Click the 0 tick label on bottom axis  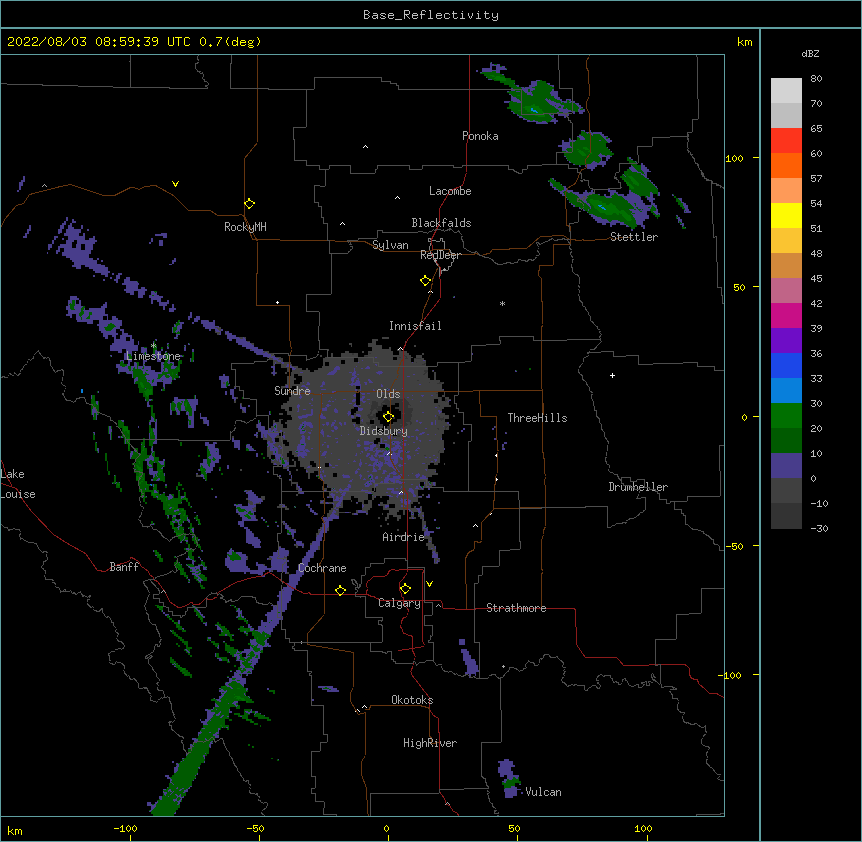tap(386, 828)
